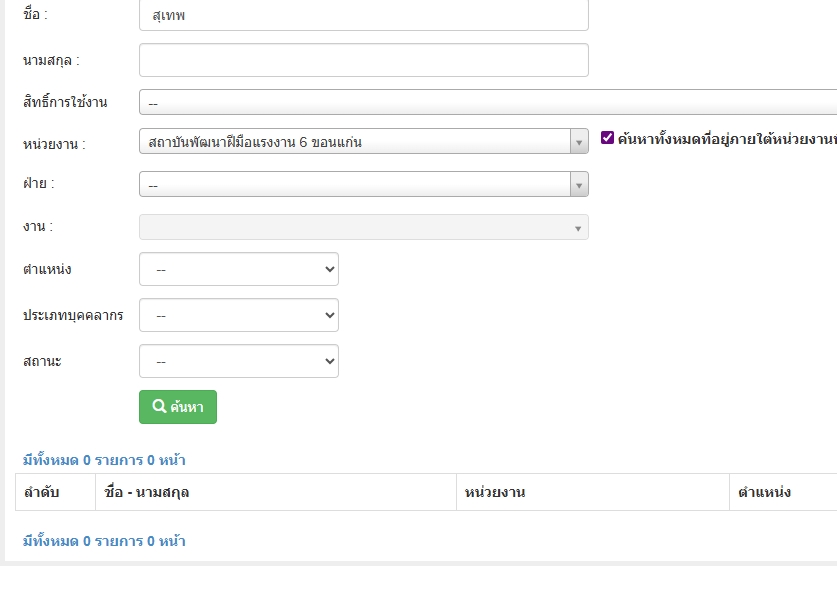Open the หน่วยงาน dropdown arrow
Screen dimensions: 837x598
tap(579, 142)
